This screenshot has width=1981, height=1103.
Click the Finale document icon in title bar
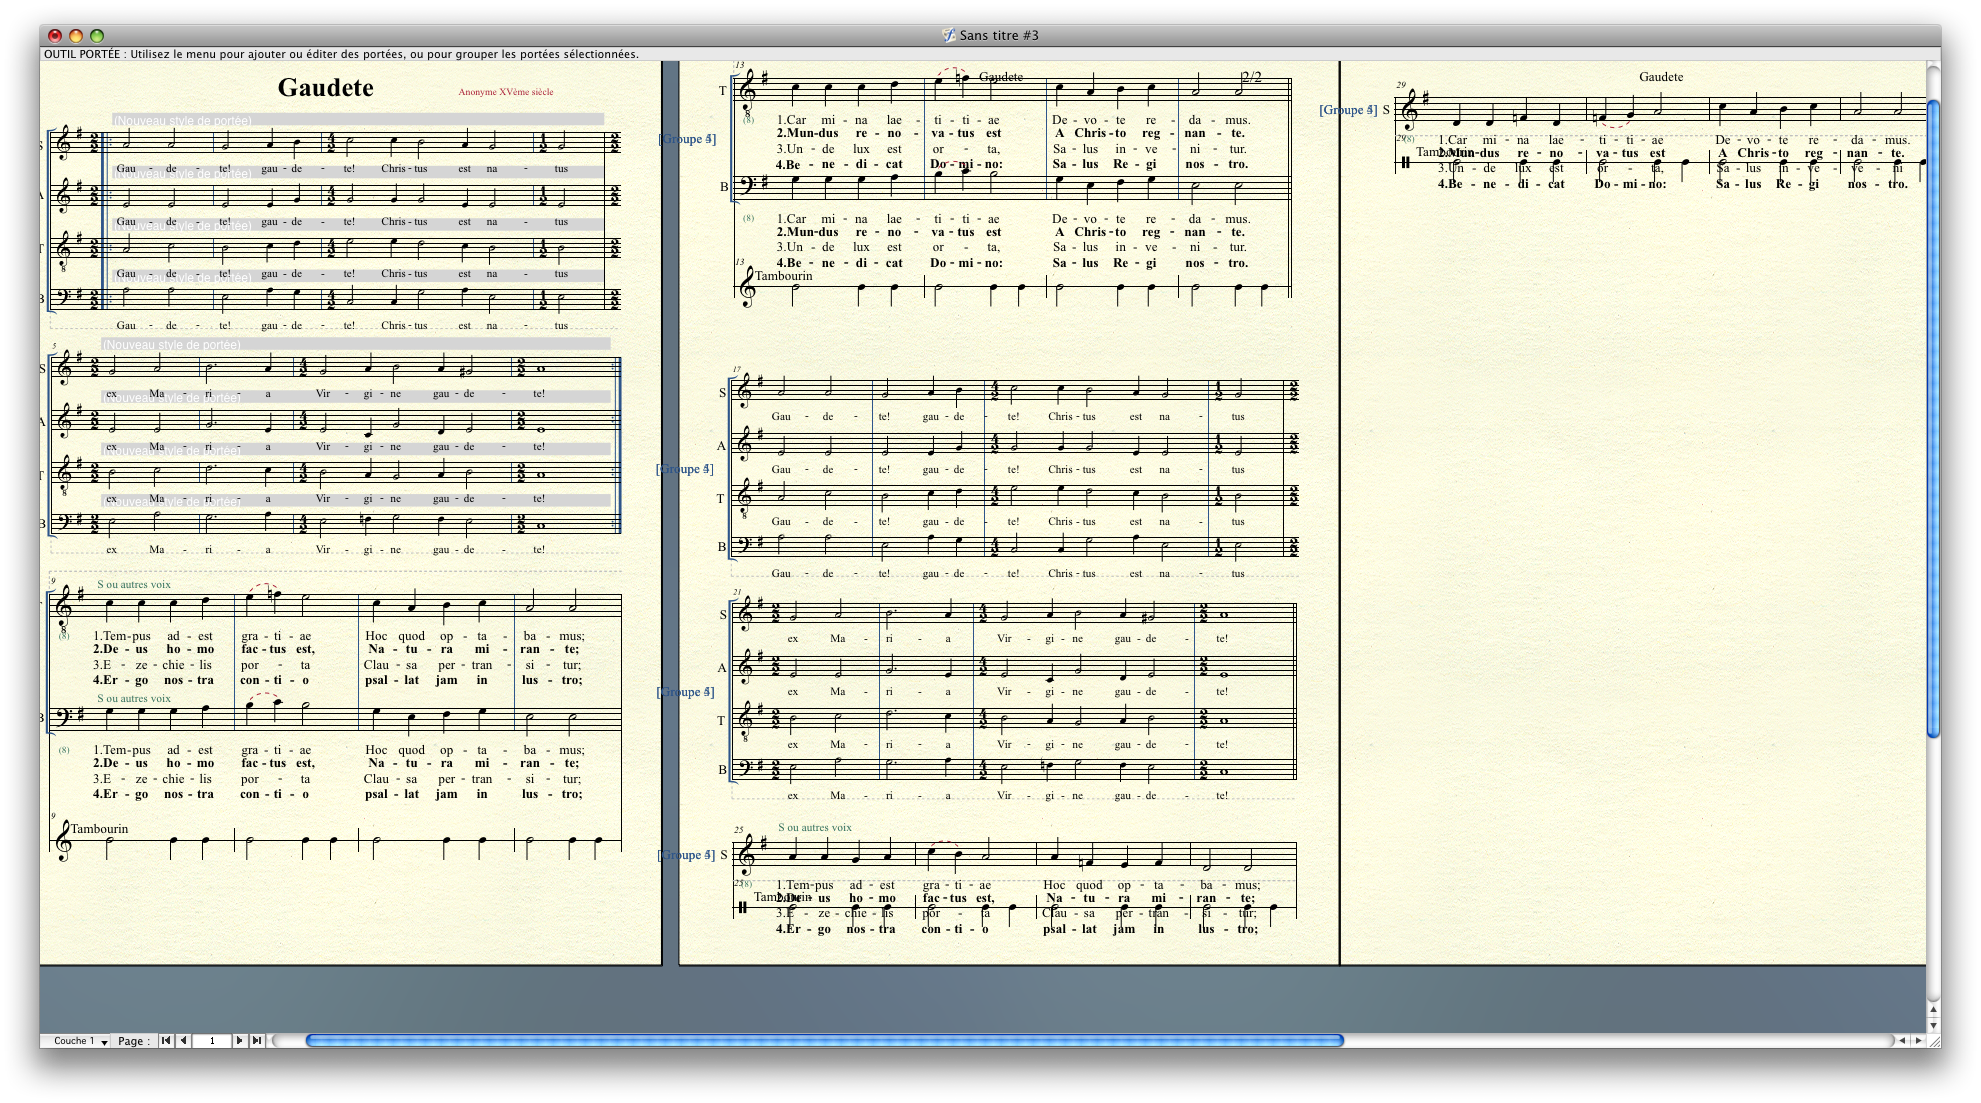[x=949, y=35]
